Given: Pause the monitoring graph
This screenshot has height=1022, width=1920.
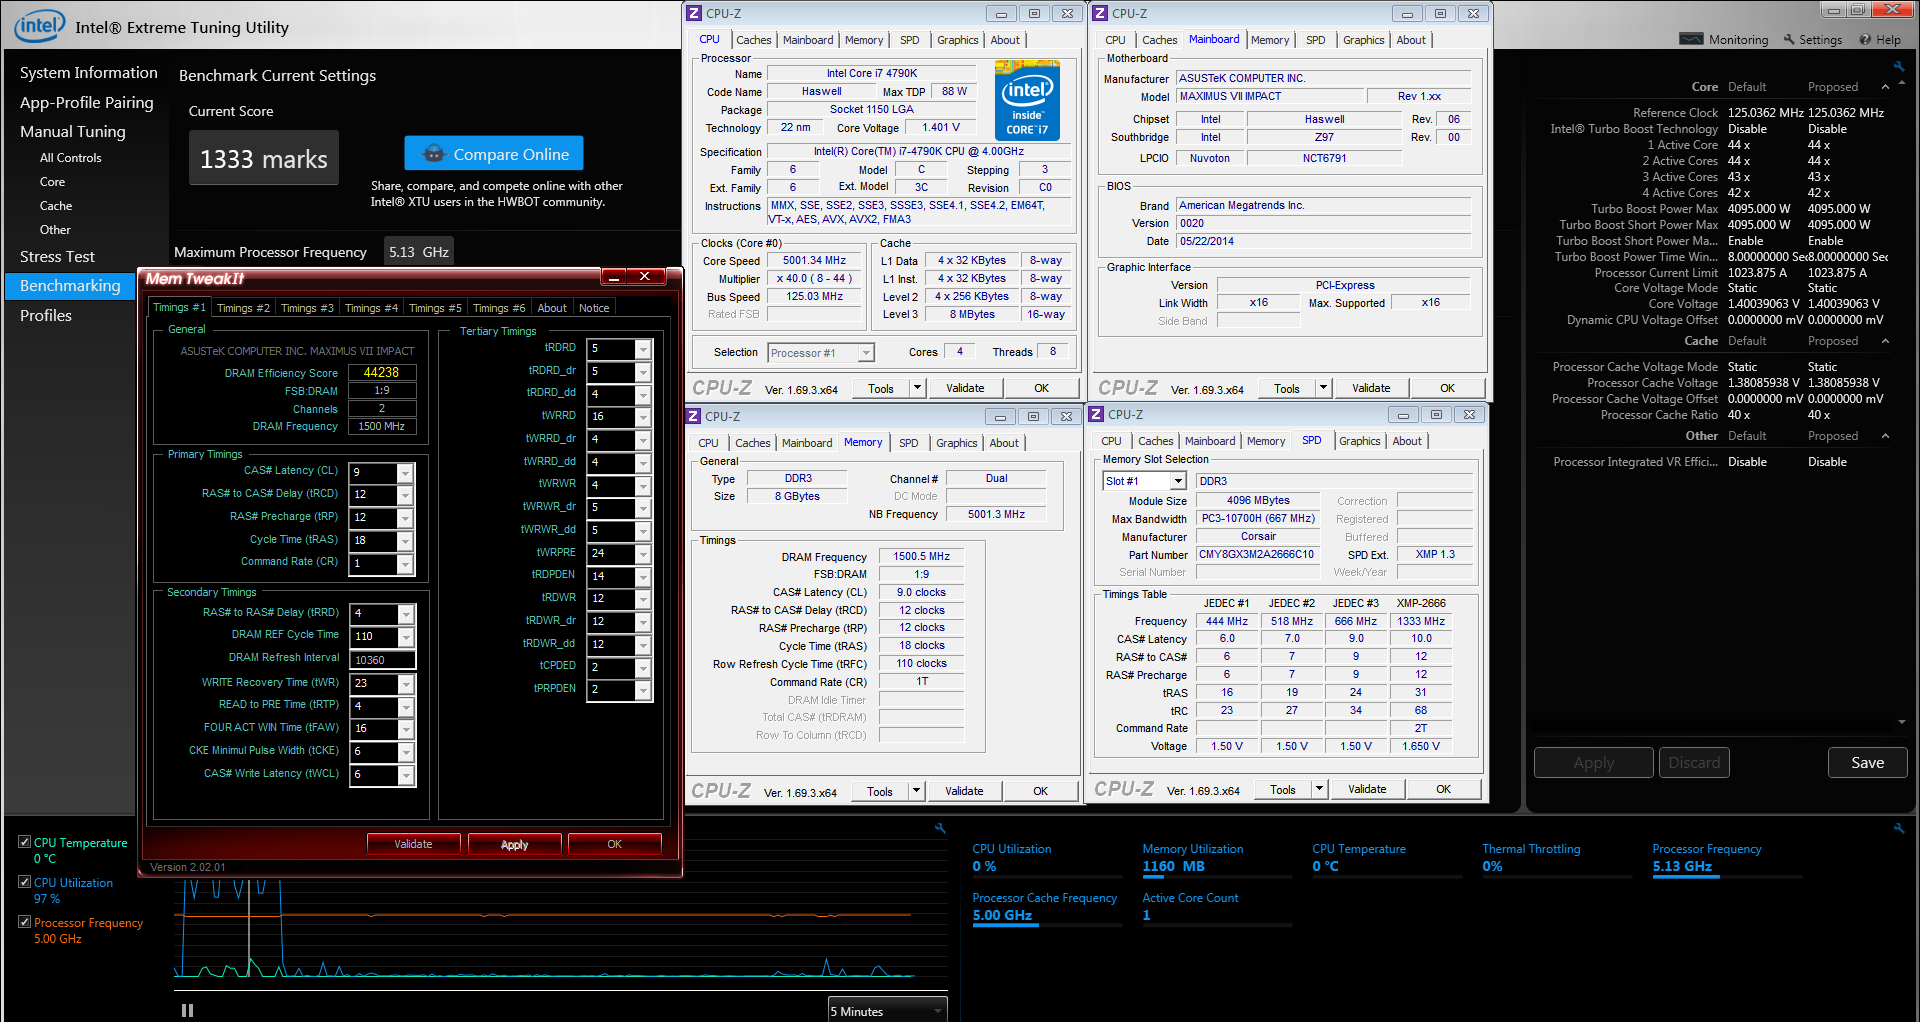Looking at the screenshot, I should [x=187, y=1010].
